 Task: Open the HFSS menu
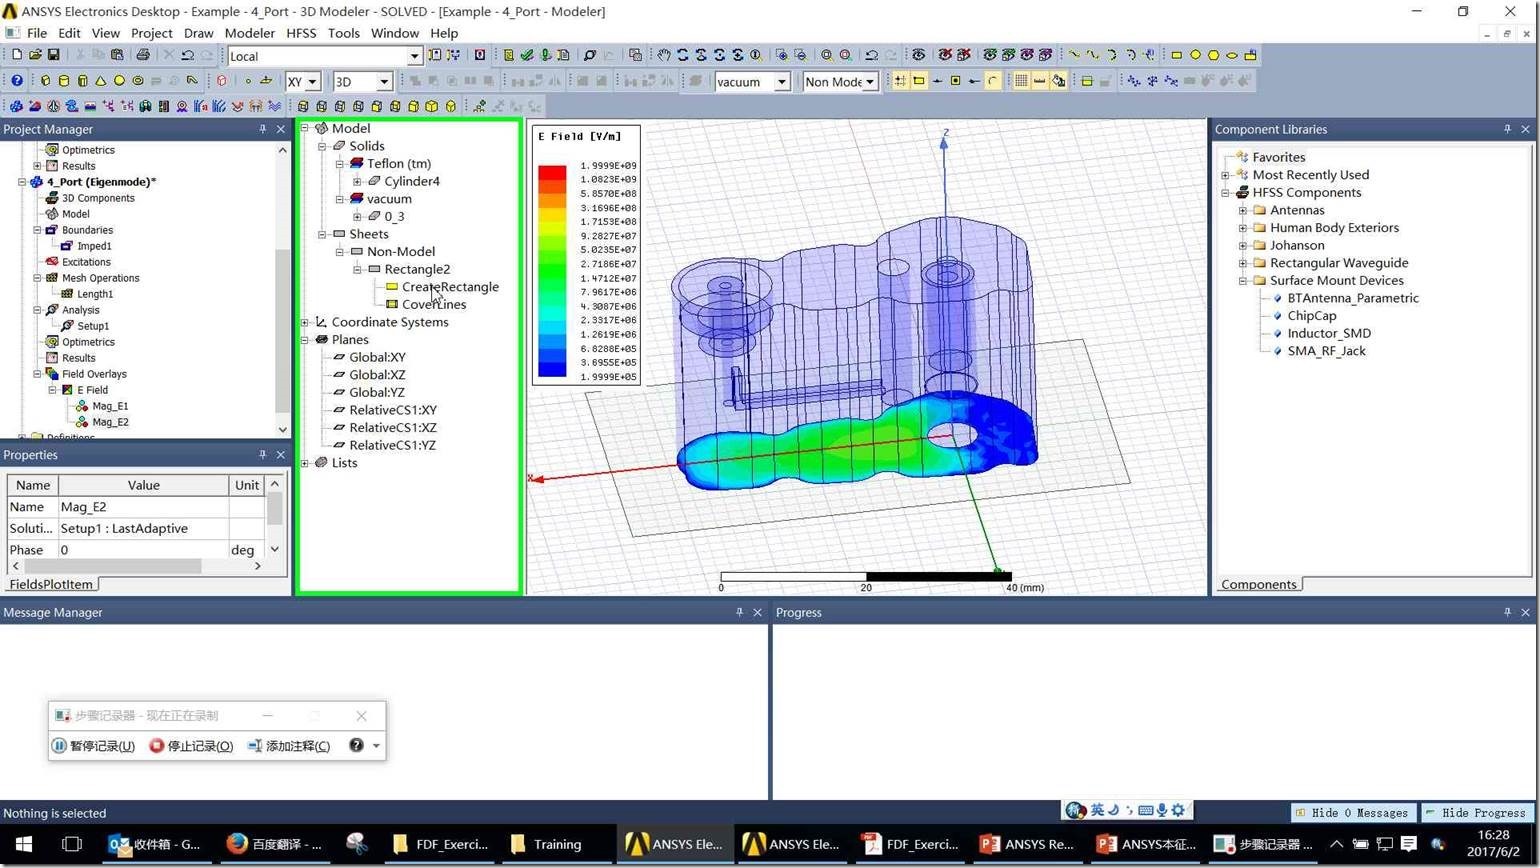pyautogui.click(x=301, y=33)
